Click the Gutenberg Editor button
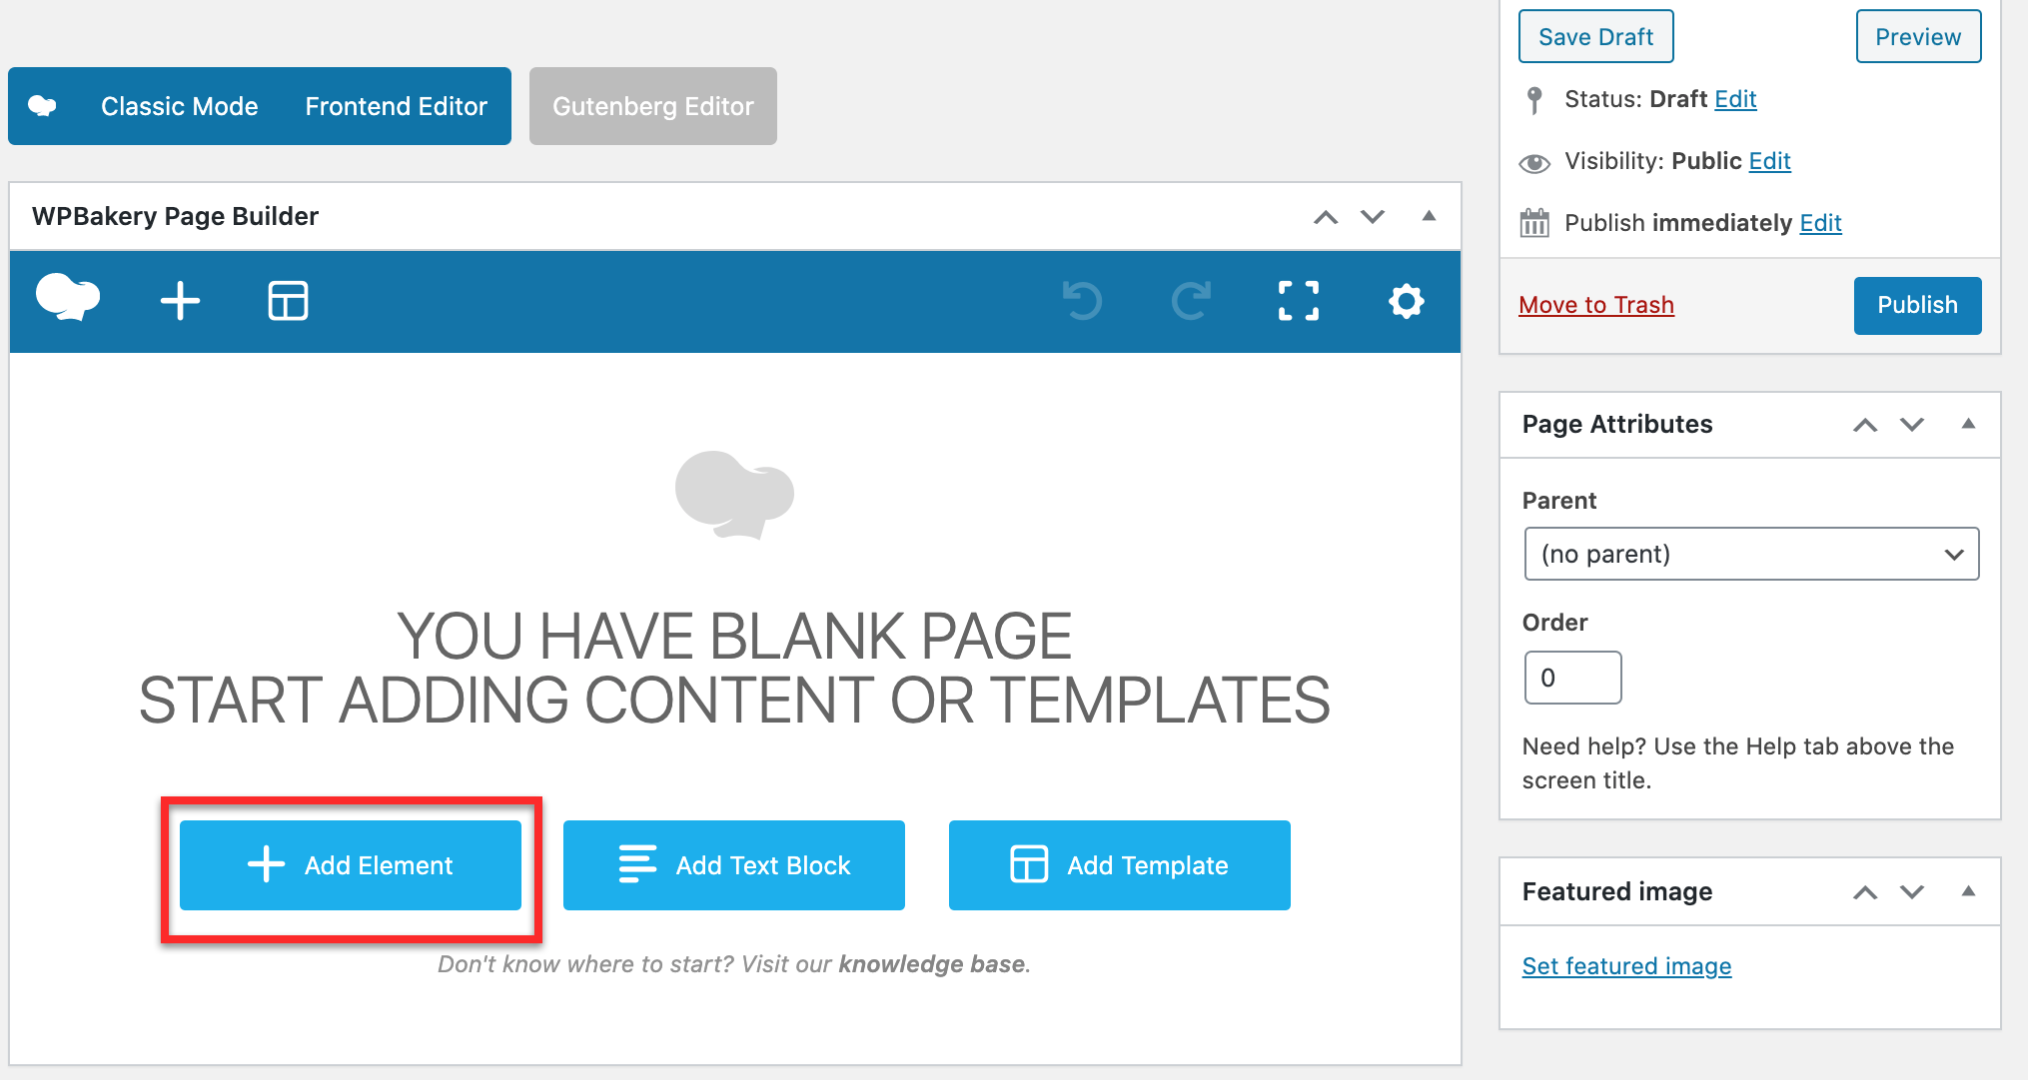This screenshot has width=2028, height=1080. [x=653, y=106]
